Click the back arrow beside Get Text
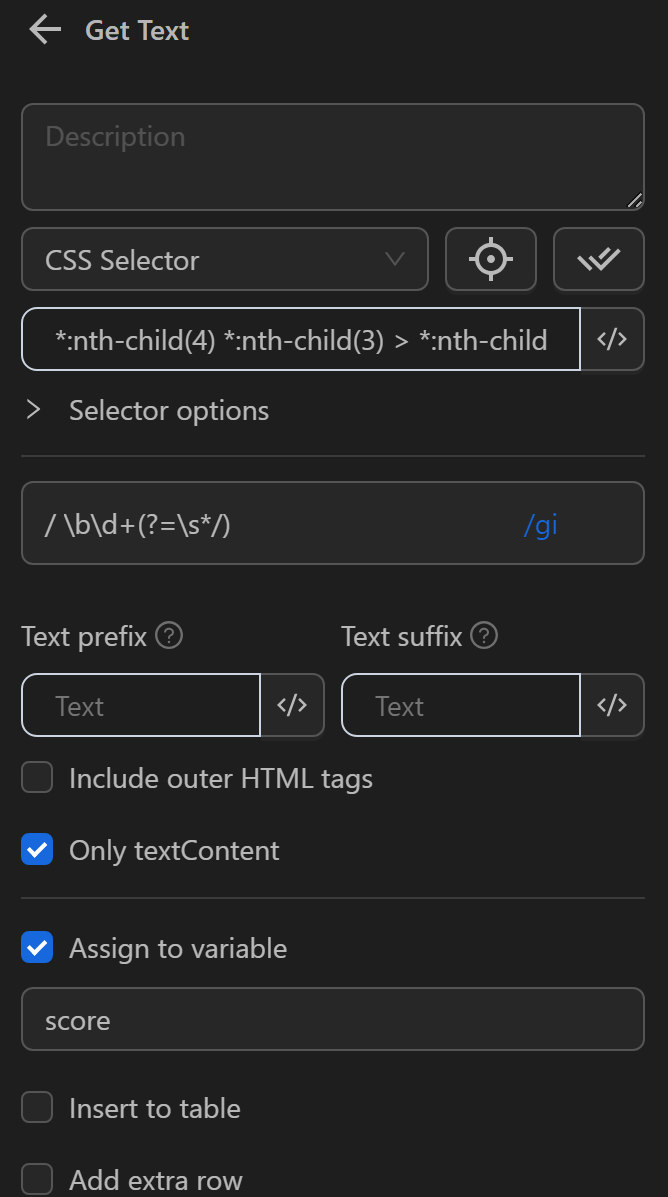The height and width of the screenshot is (1197, 668). coord(44,30)
